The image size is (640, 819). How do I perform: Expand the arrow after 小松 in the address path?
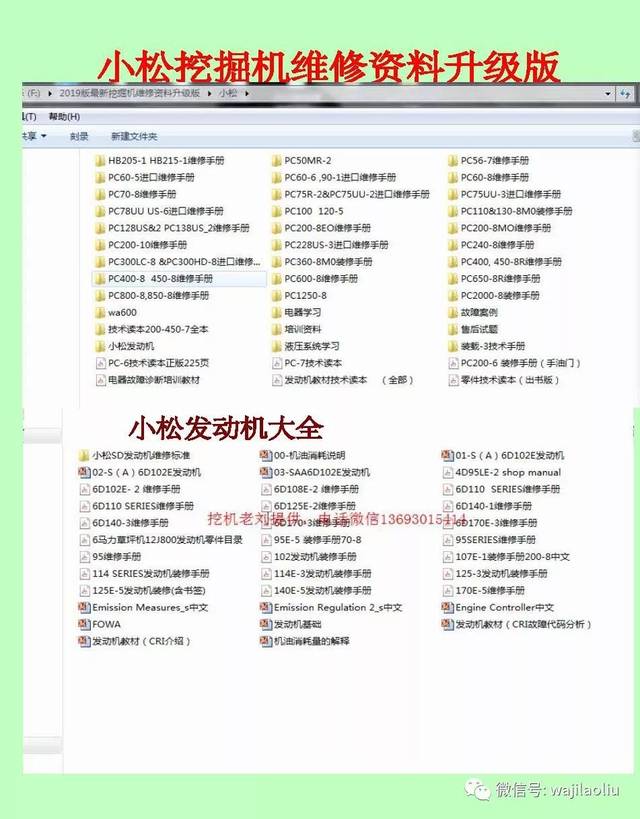(247, 93)
